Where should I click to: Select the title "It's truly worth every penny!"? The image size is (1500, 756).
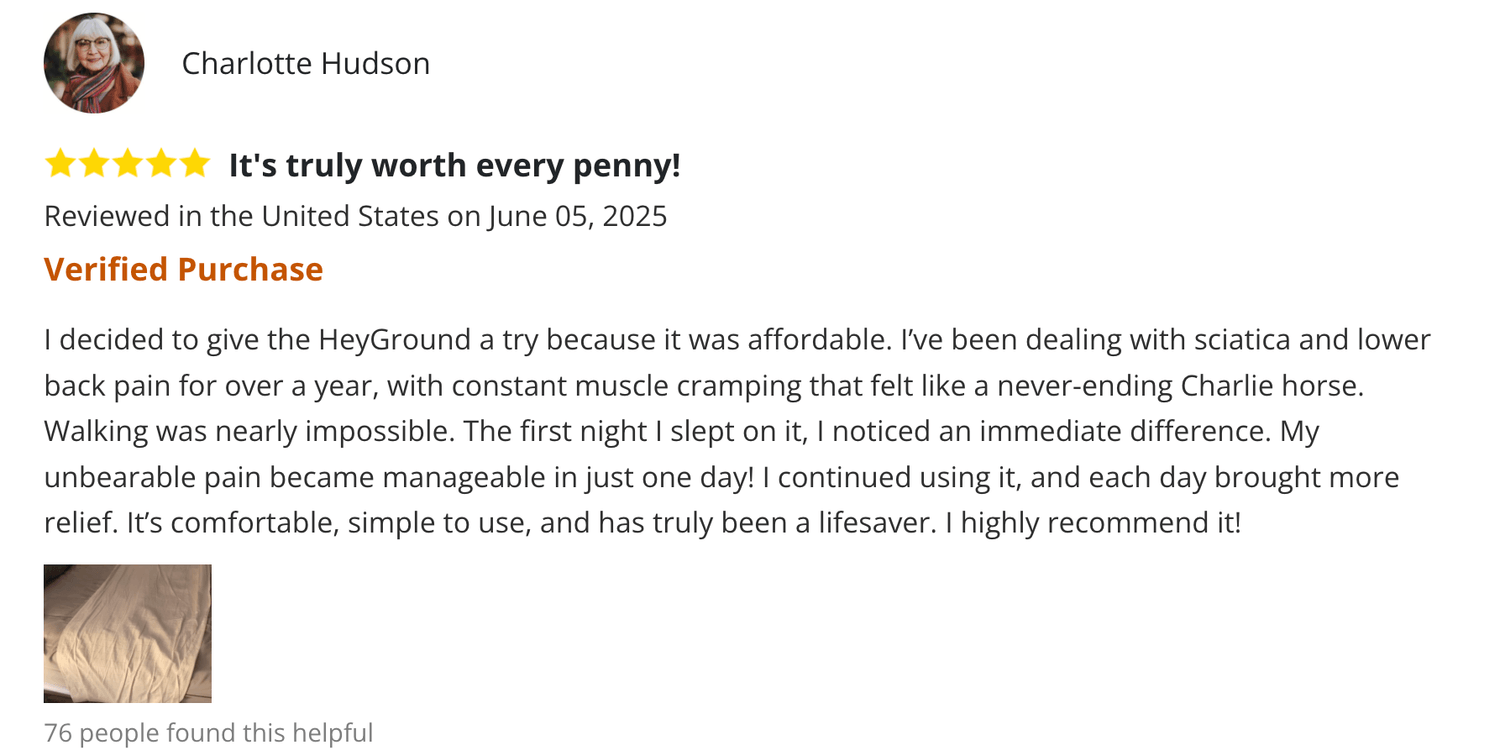click(x=454, y=165)
